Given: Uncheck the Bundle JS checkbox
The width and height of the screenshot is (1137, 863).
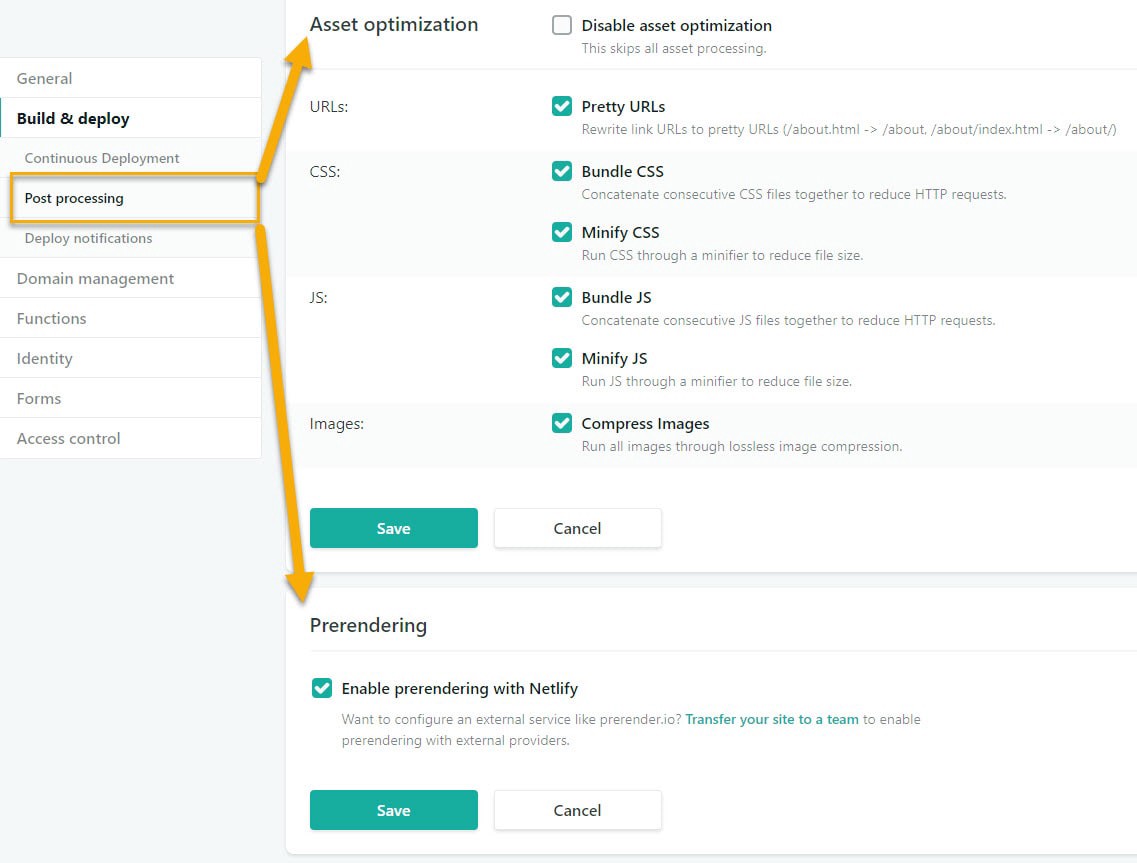Looking at the screenshot, I should [562, 297].
